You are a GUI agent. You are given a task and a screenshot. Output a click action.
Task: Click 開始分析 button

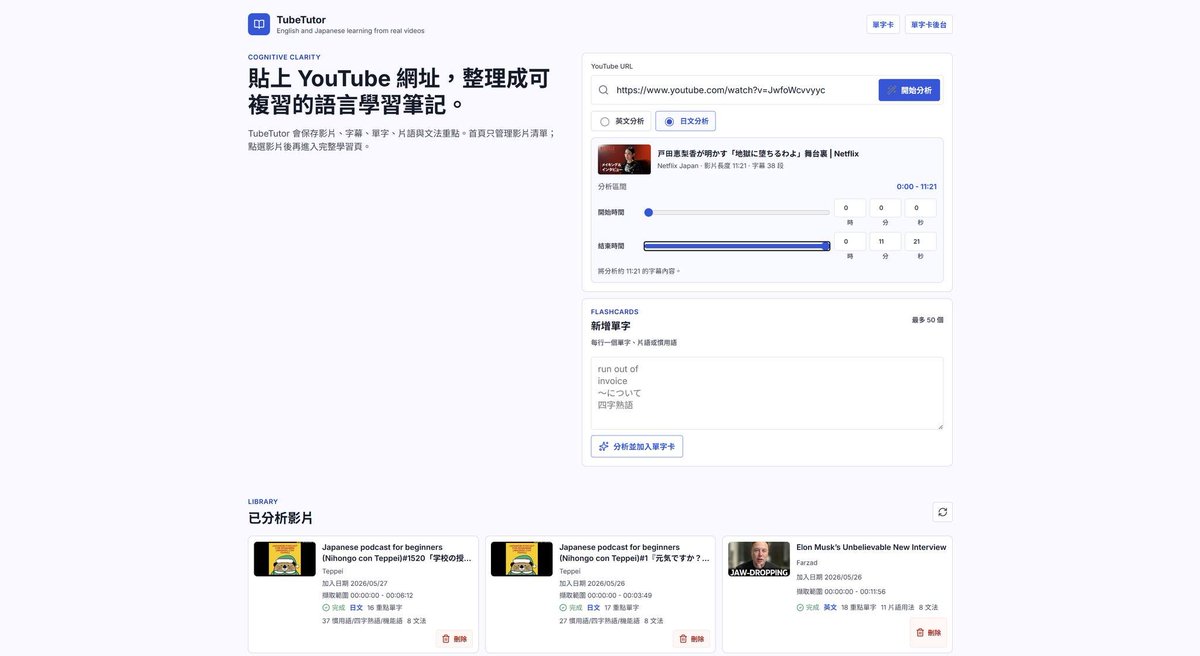point(909,90)
